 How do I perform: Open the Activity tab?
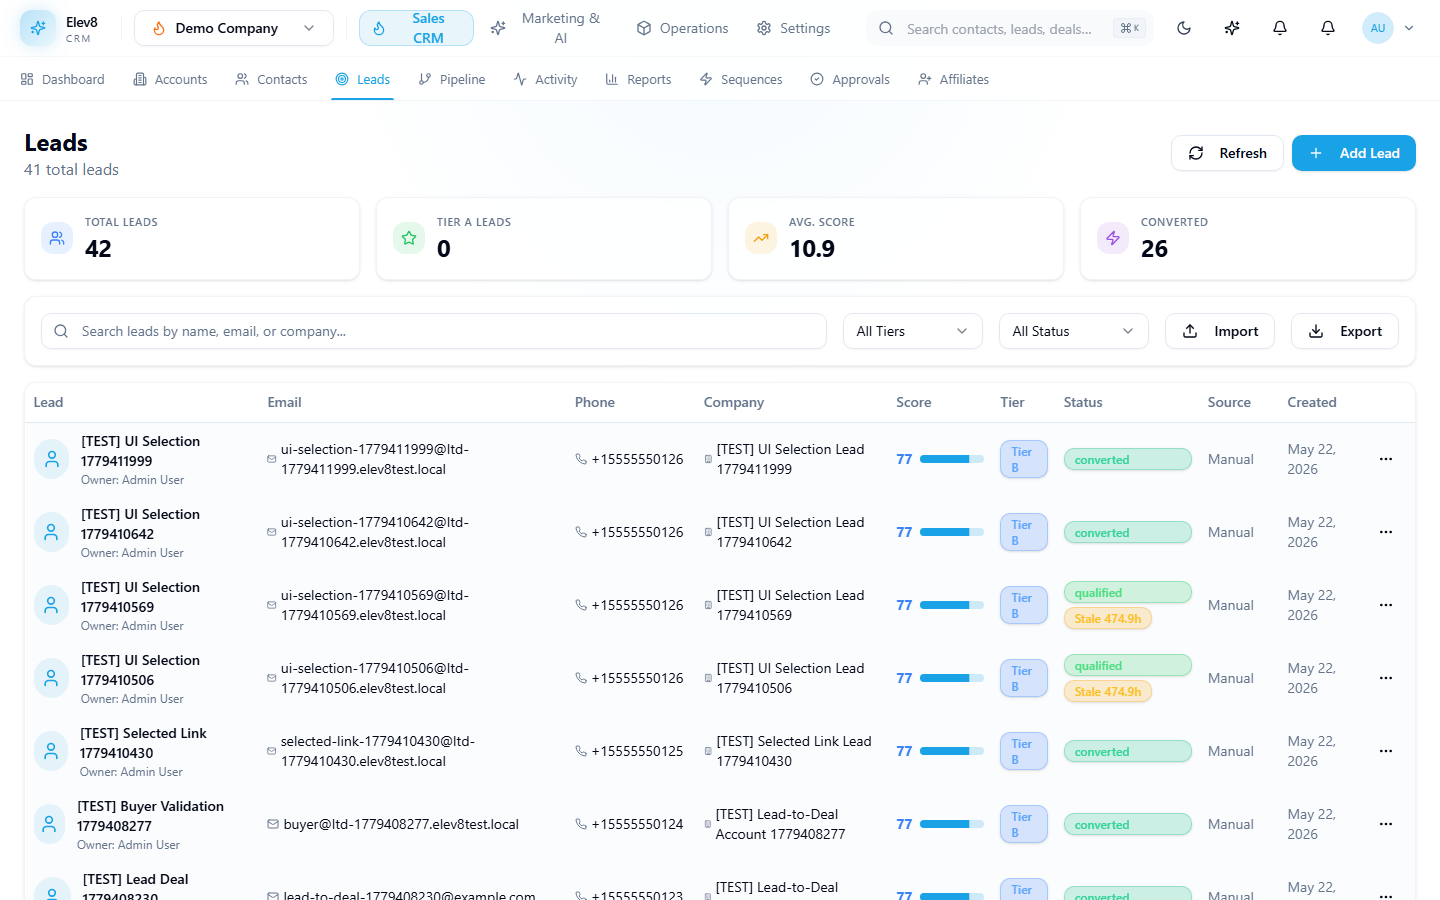pyautogui.click(x=545, y=79)
